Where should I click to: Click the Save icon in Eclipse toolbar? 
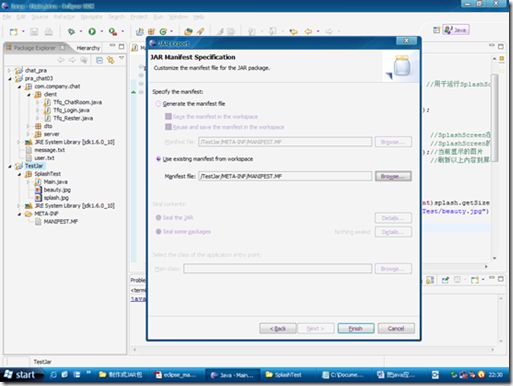point(34,32)
